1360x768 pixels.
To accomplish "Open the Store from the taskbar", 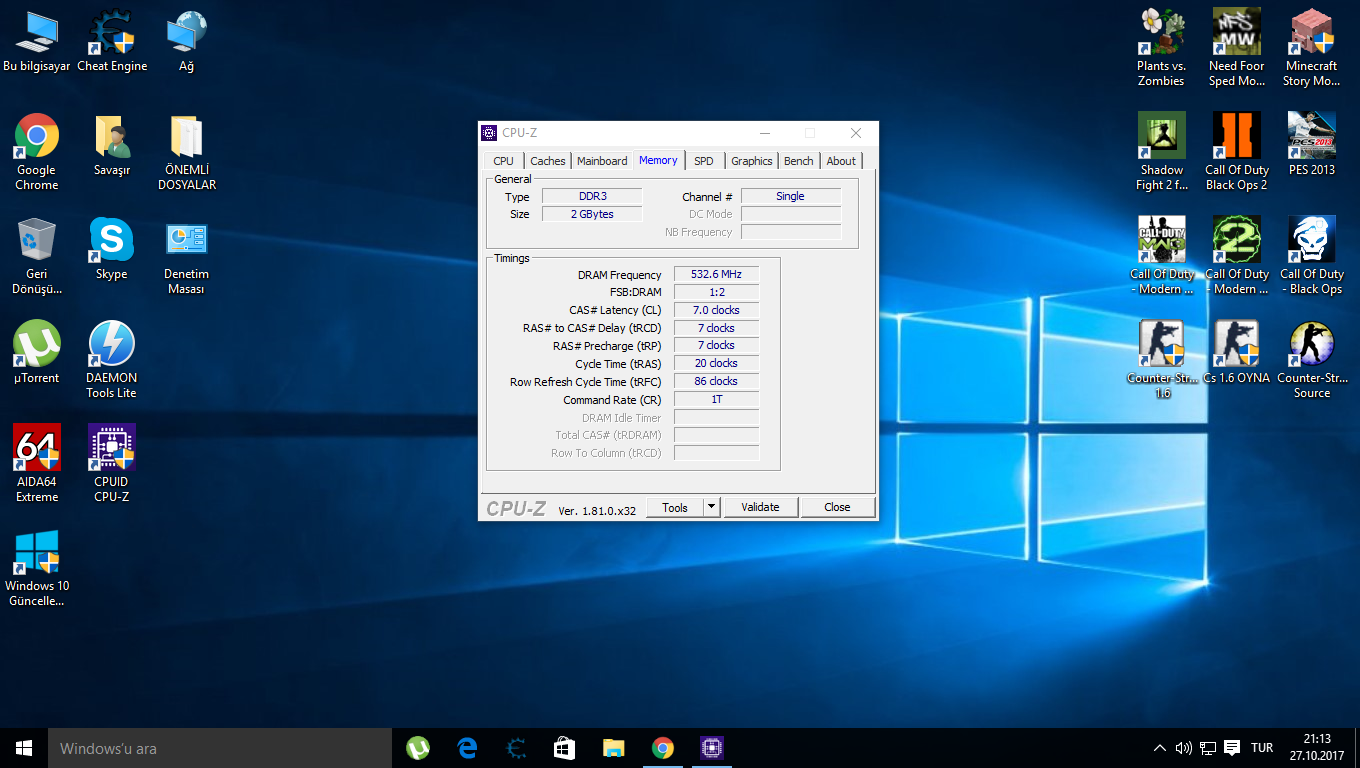I will (565, 748).
